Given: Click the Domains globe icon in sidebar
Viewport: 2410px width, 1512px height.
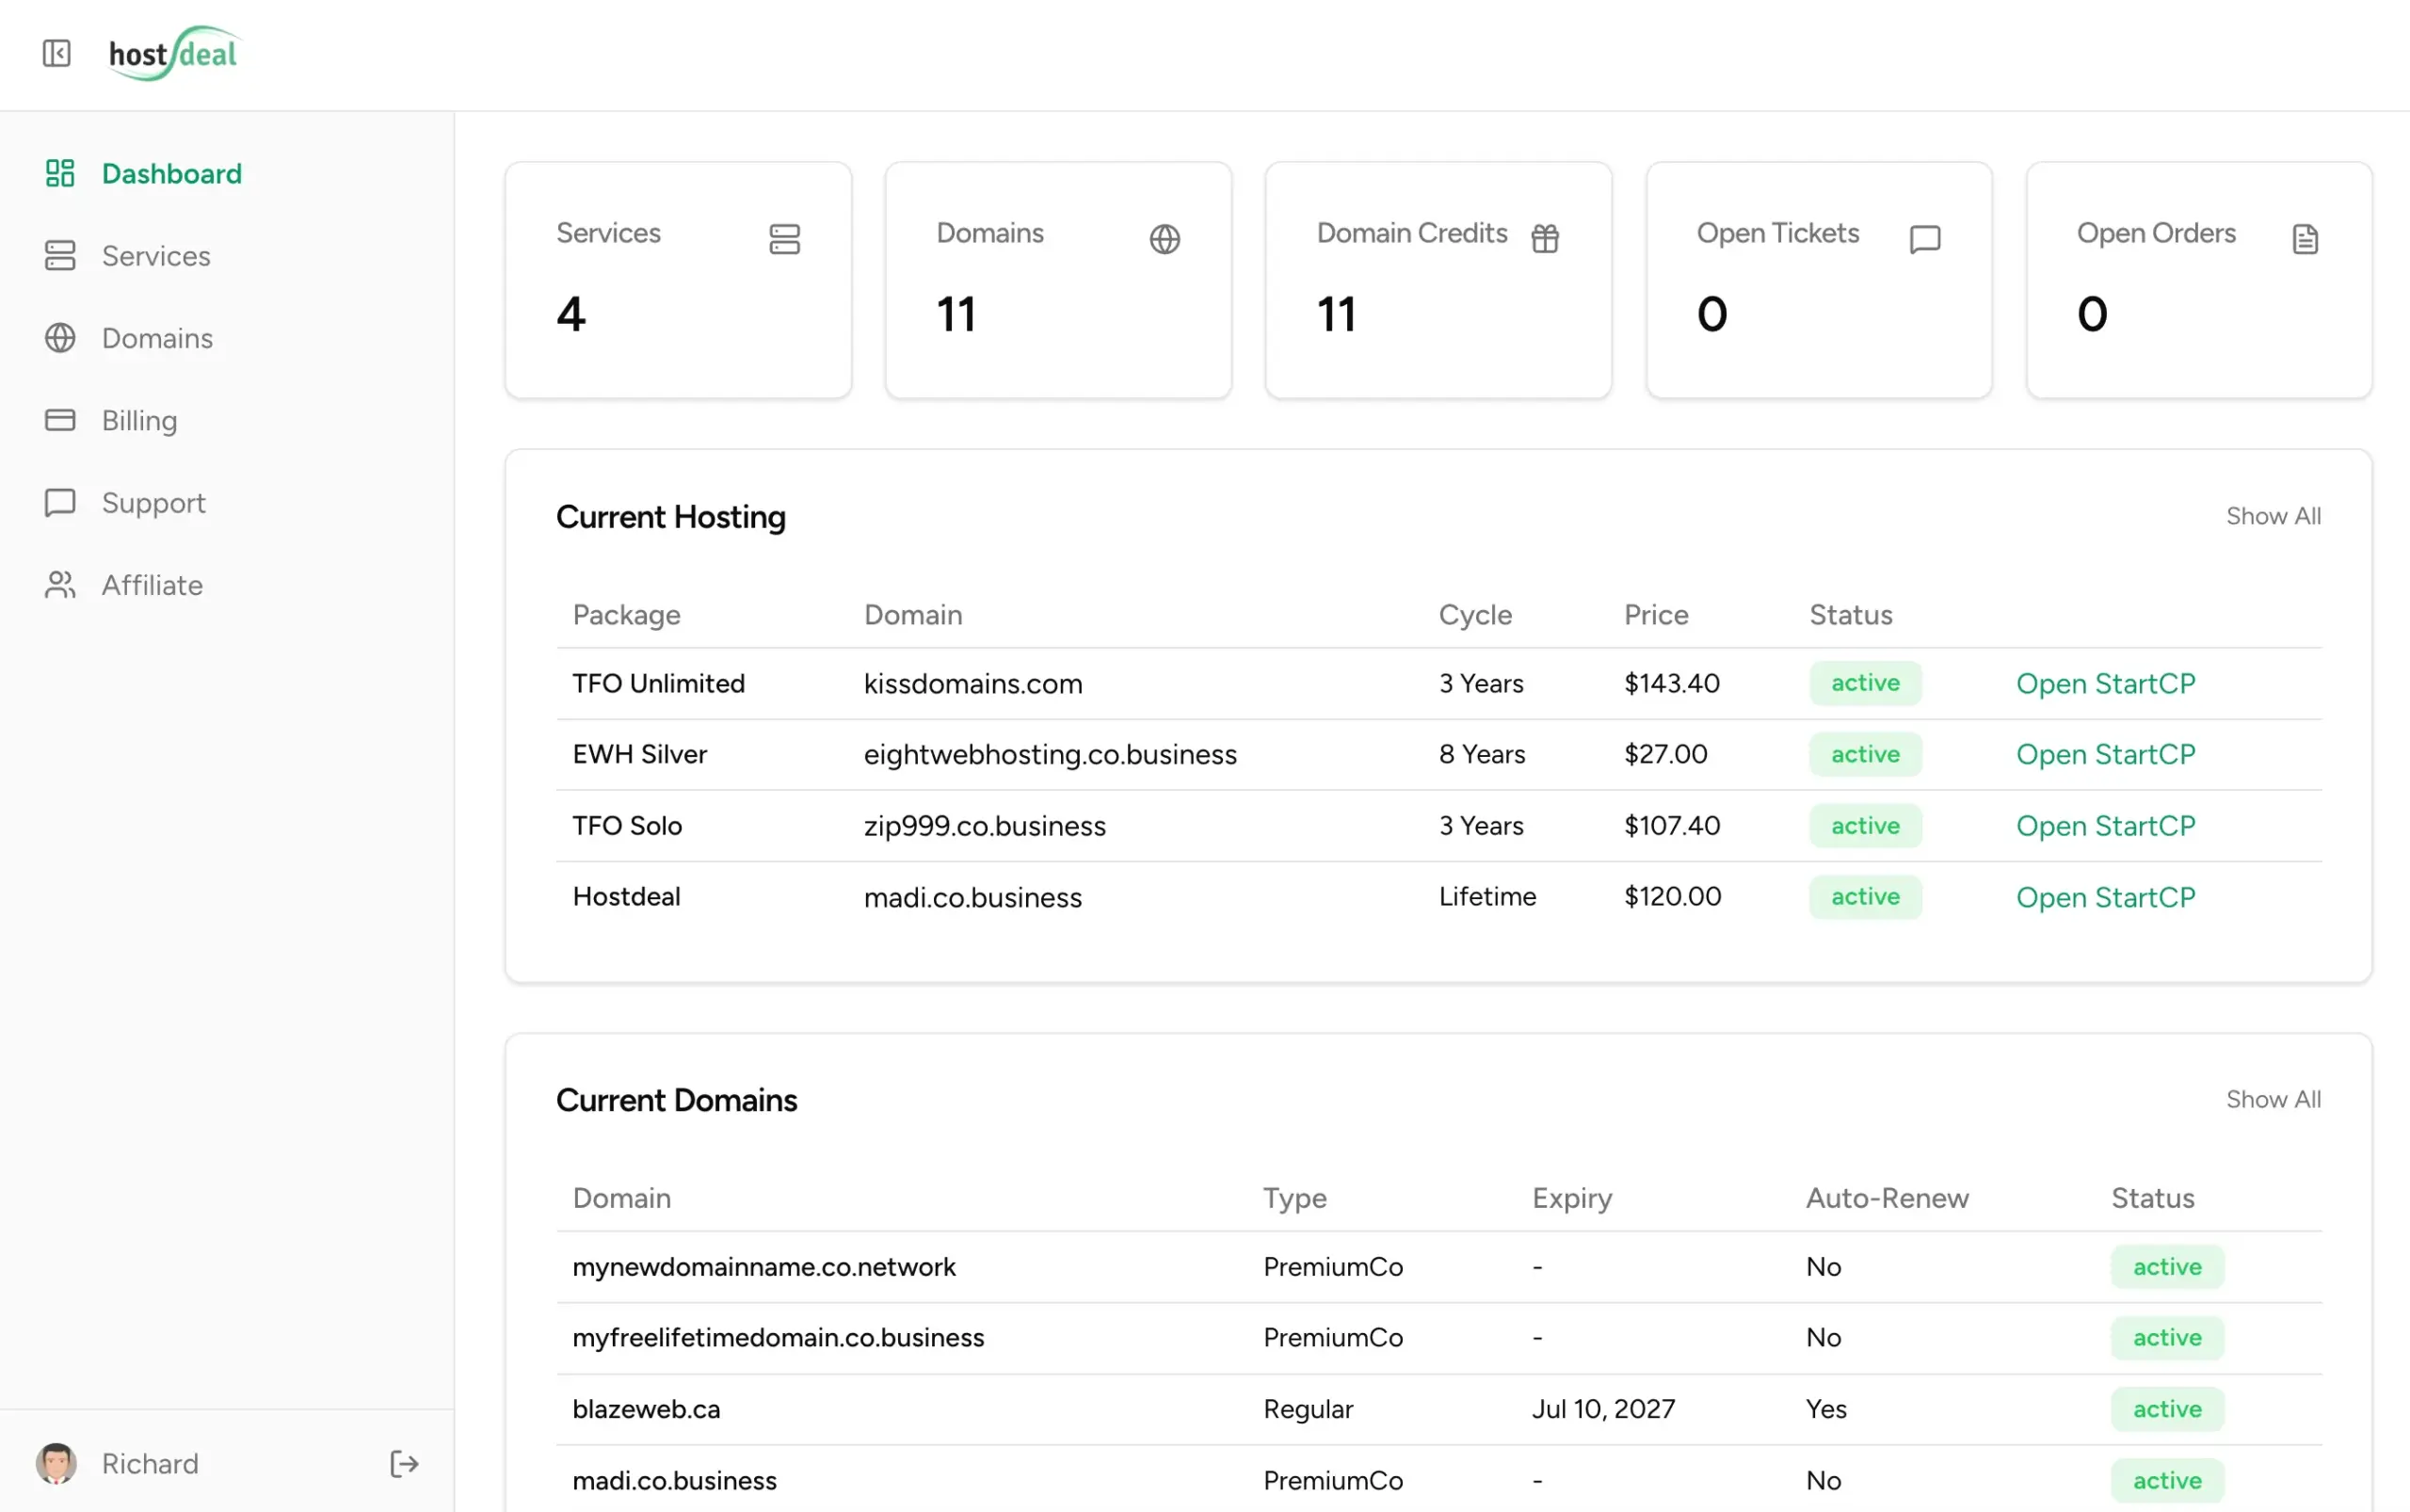Looking at the screenshot, I should pos(60,338).
